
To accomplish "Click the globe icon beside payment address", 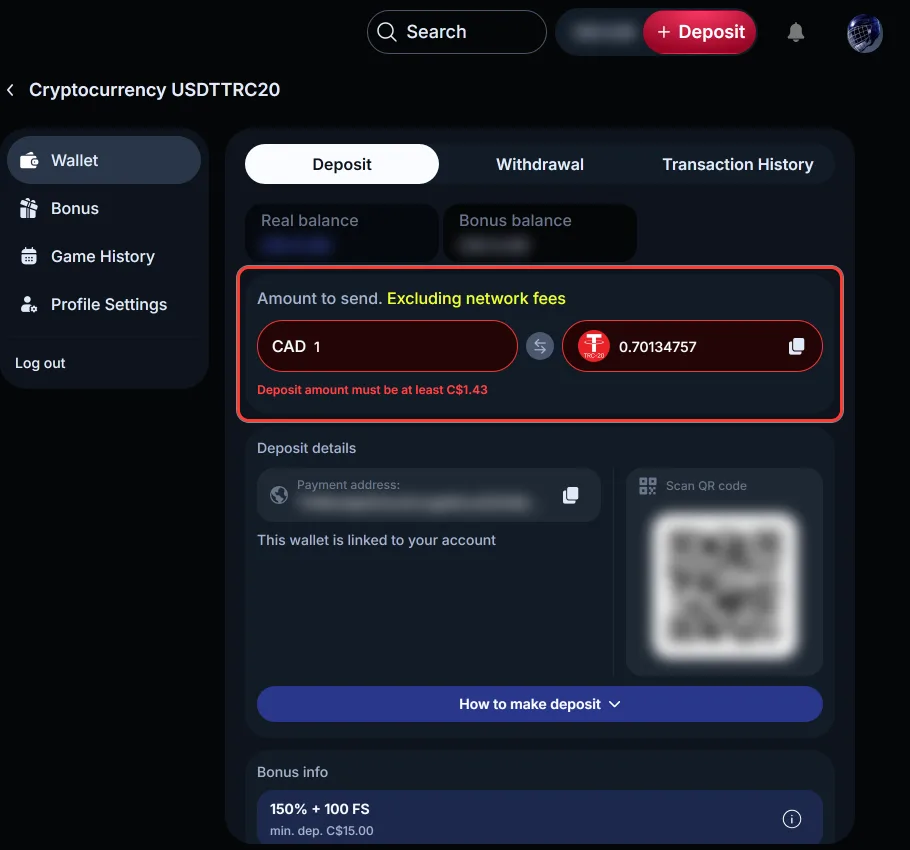I will pyautogui.click(x=279, y=495).
